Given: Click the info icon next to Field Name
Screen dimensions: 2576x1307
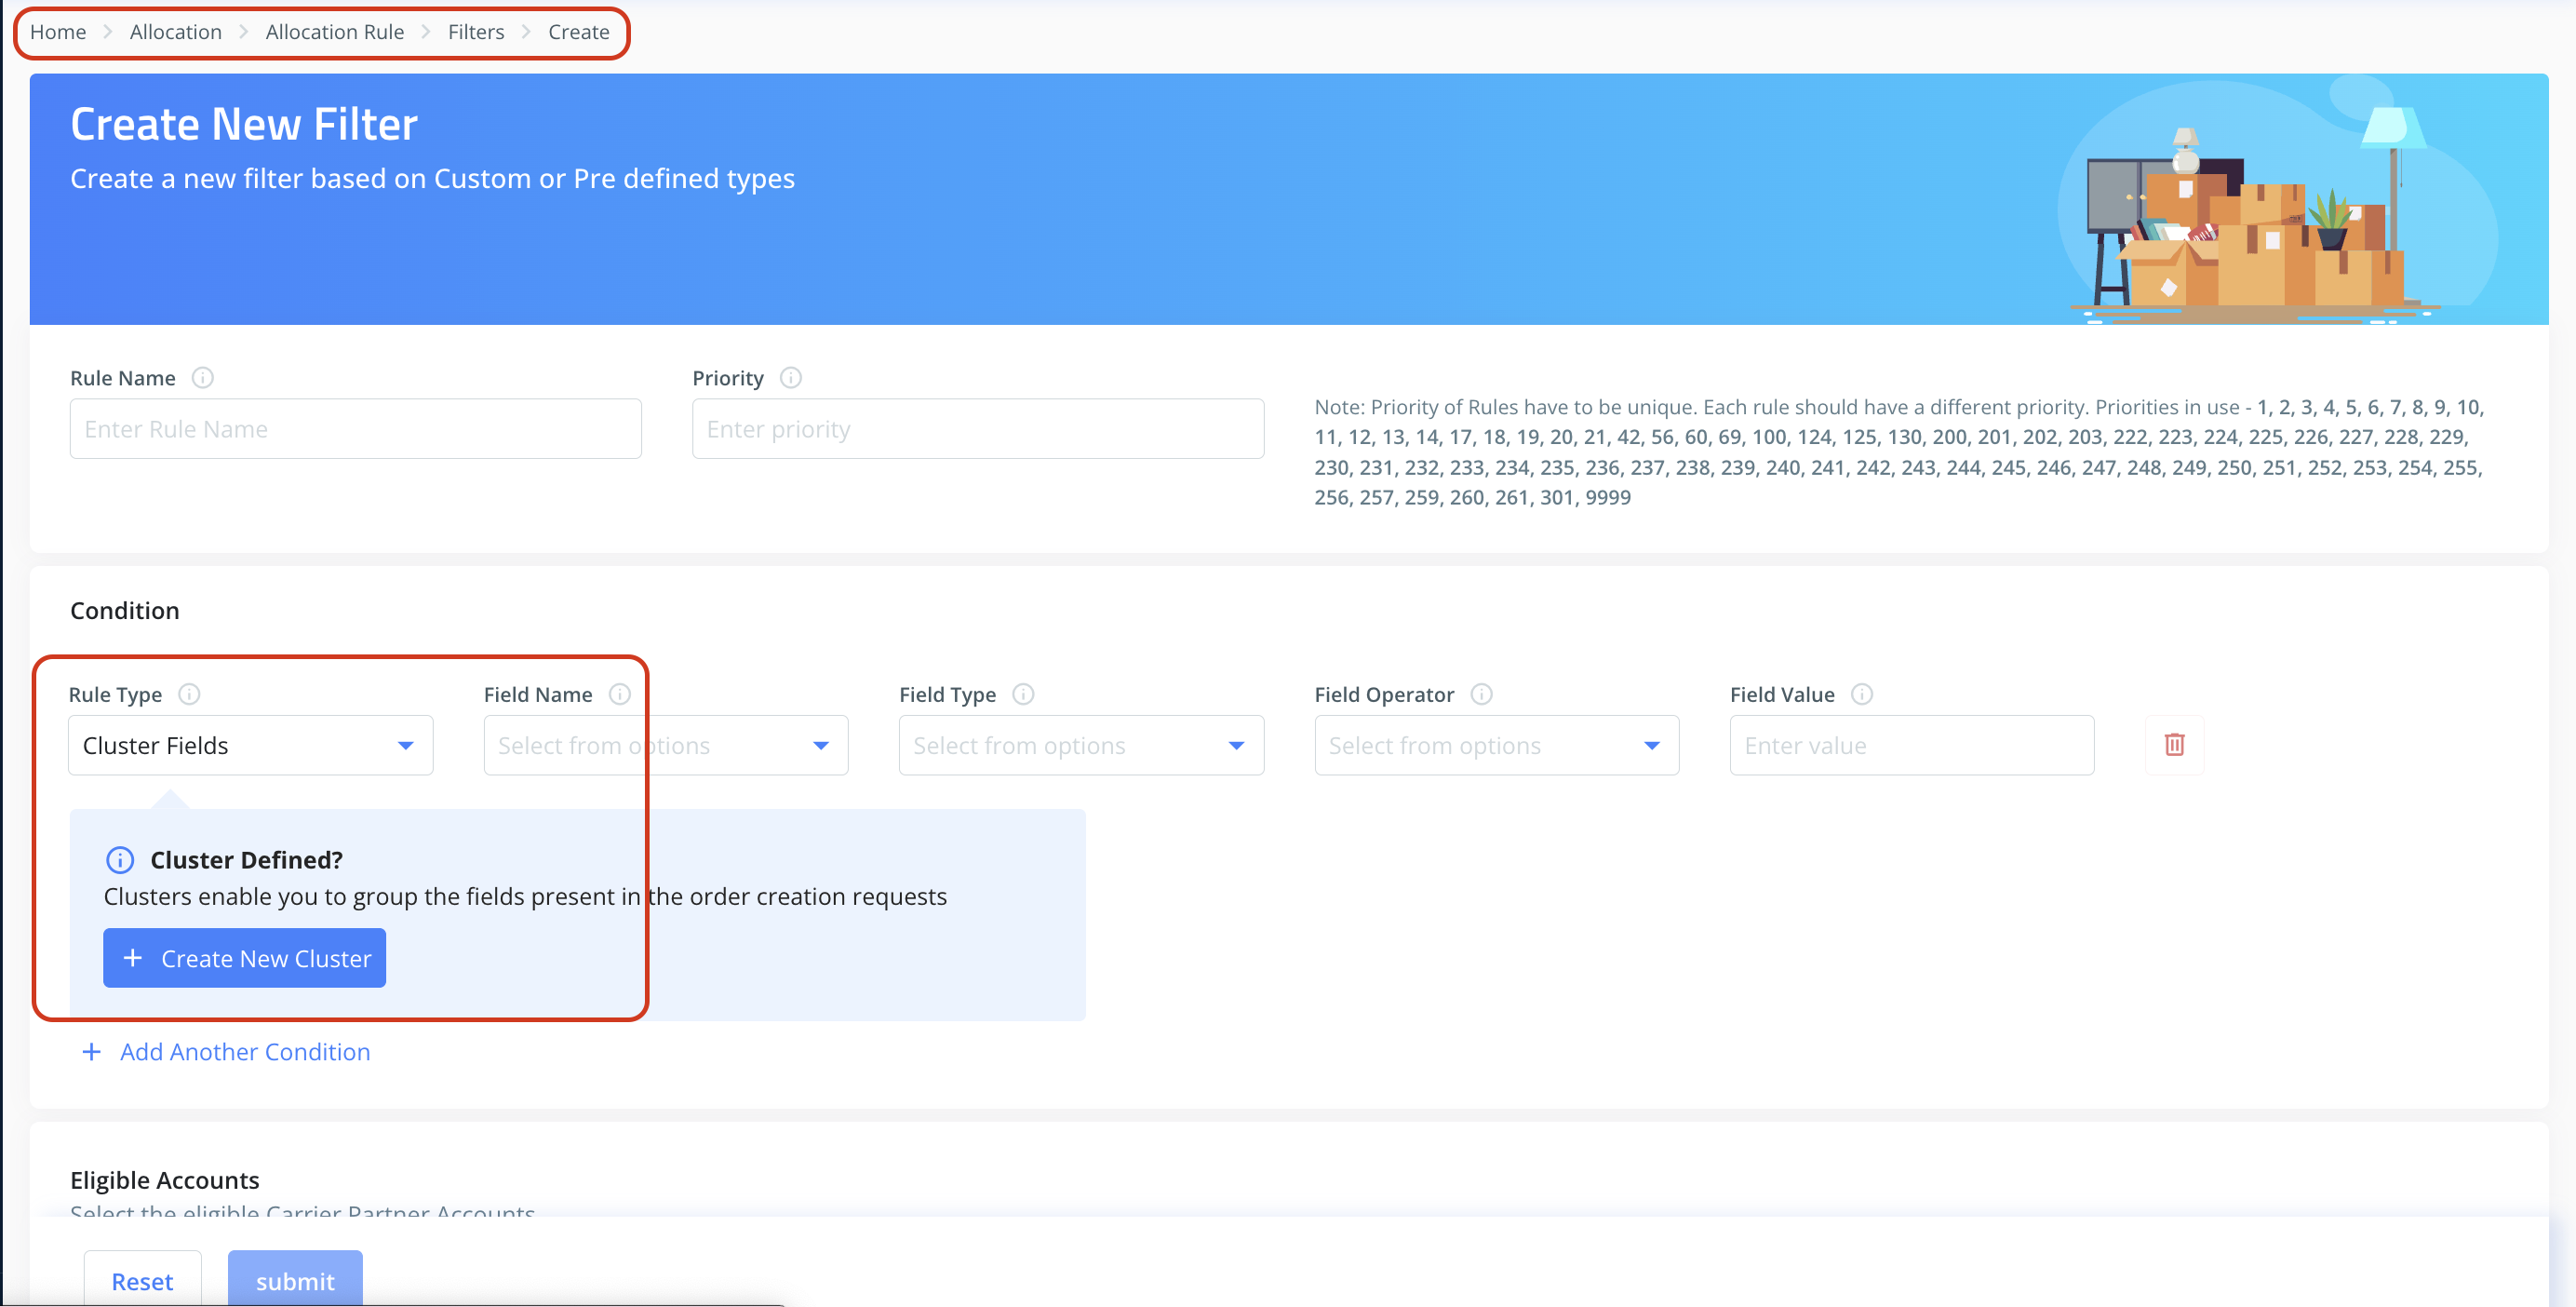Looking at the screenshot, I should pyautogui.click(x=620, y=694).
